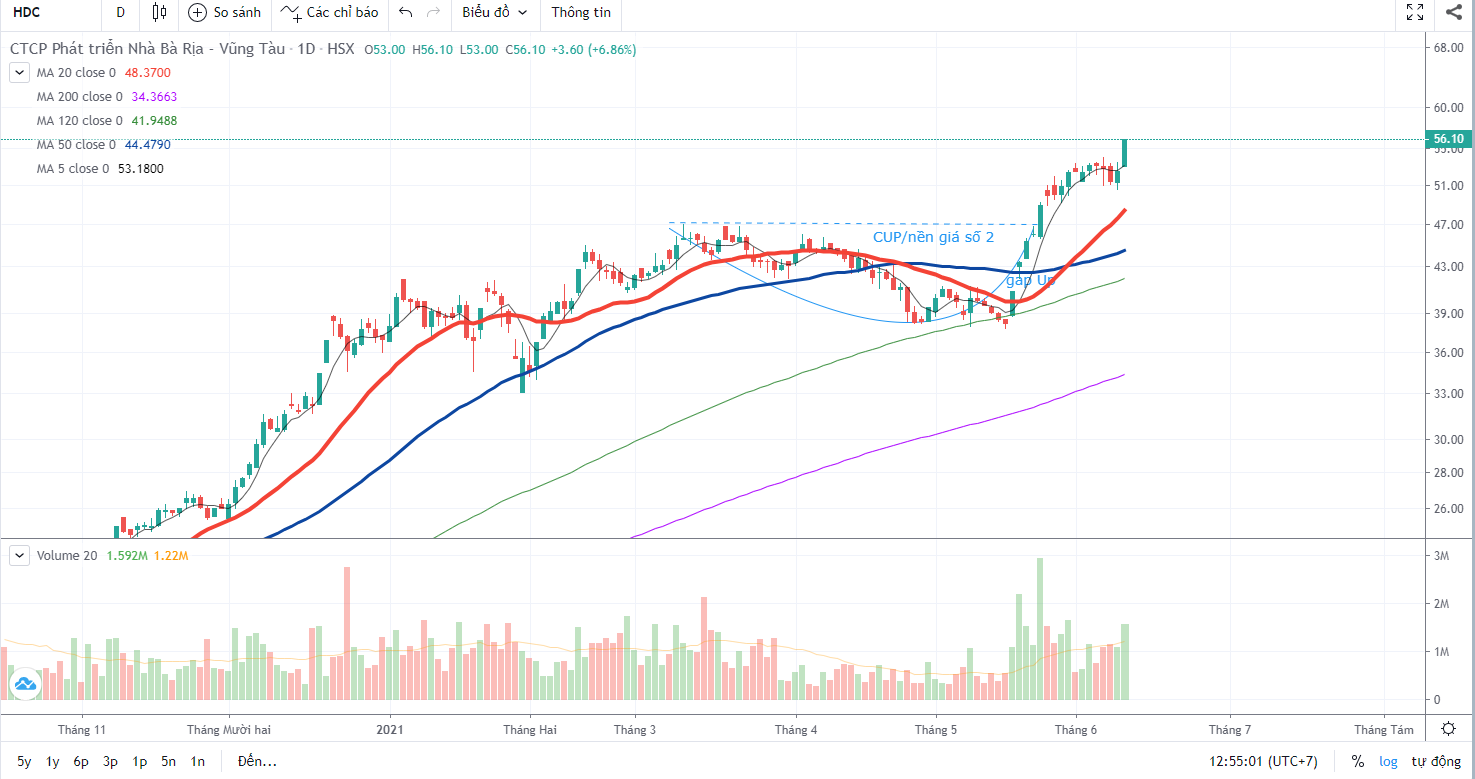Viewport: 1475px width, 779px height.
Task: Open the candlestick chart style selector
Action: (159, 13)
